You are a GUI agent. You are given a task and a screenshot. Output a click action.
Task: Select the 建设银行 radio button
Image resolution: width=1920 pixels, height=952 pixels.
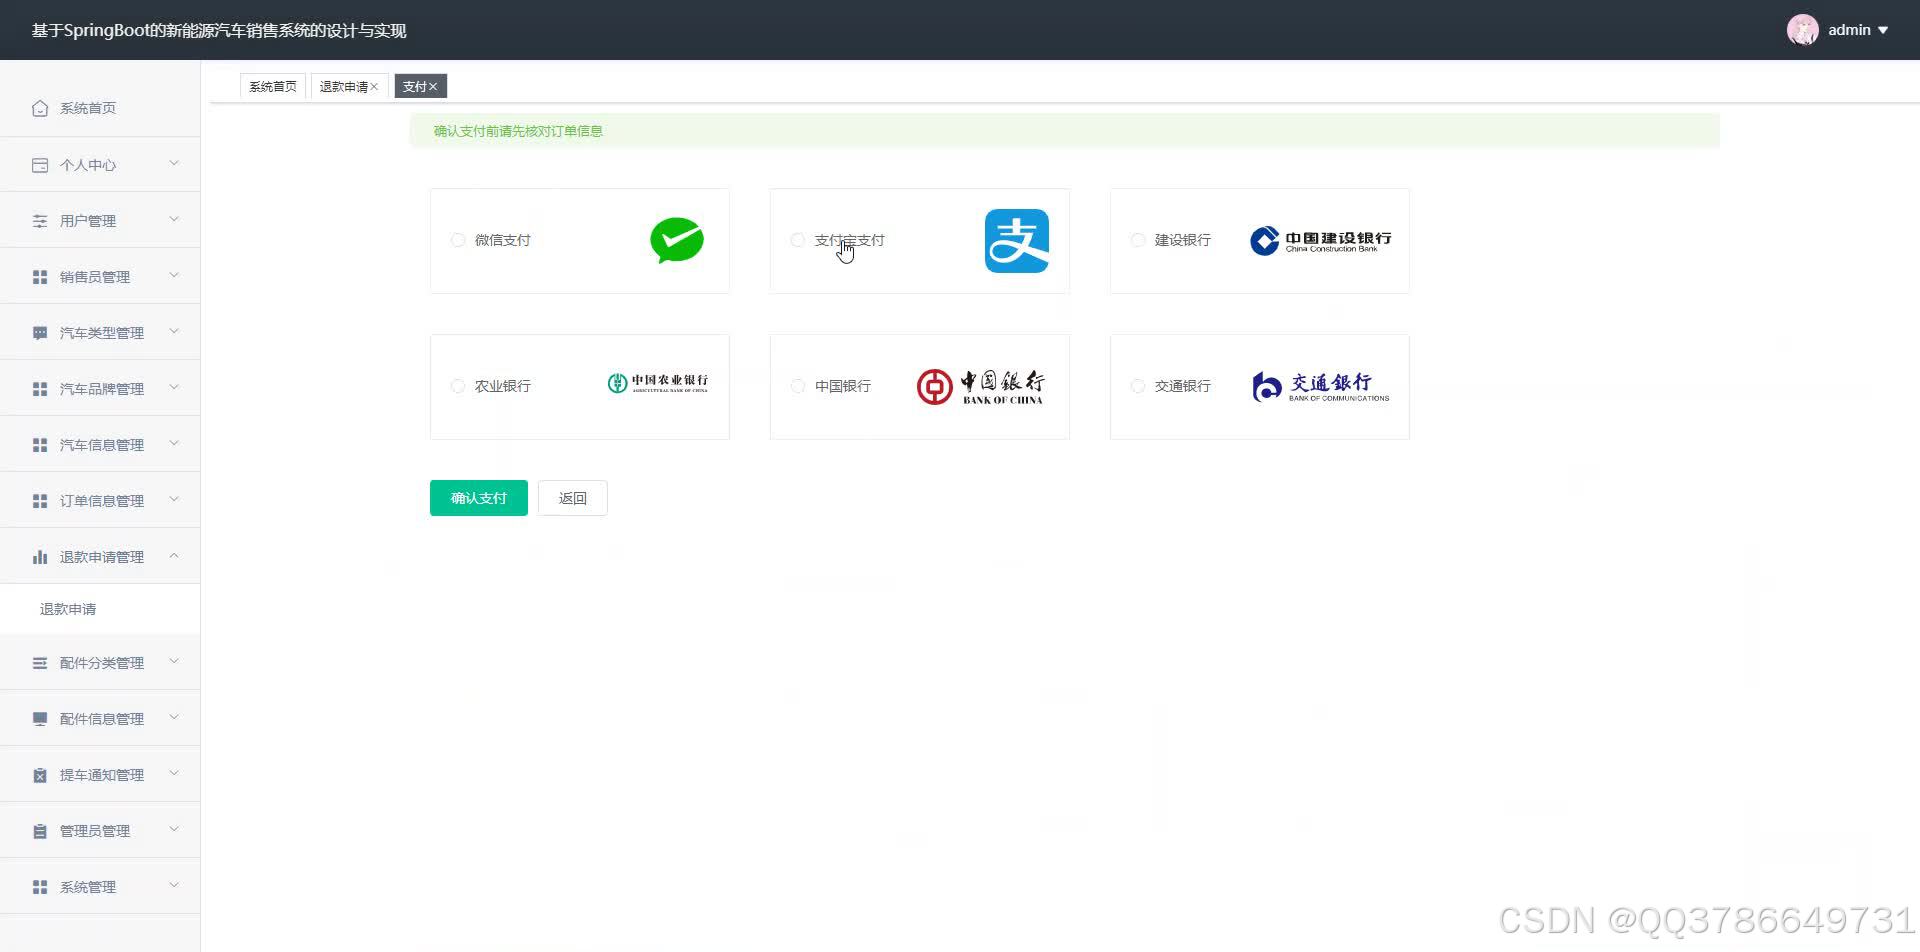coord(1138,240)
